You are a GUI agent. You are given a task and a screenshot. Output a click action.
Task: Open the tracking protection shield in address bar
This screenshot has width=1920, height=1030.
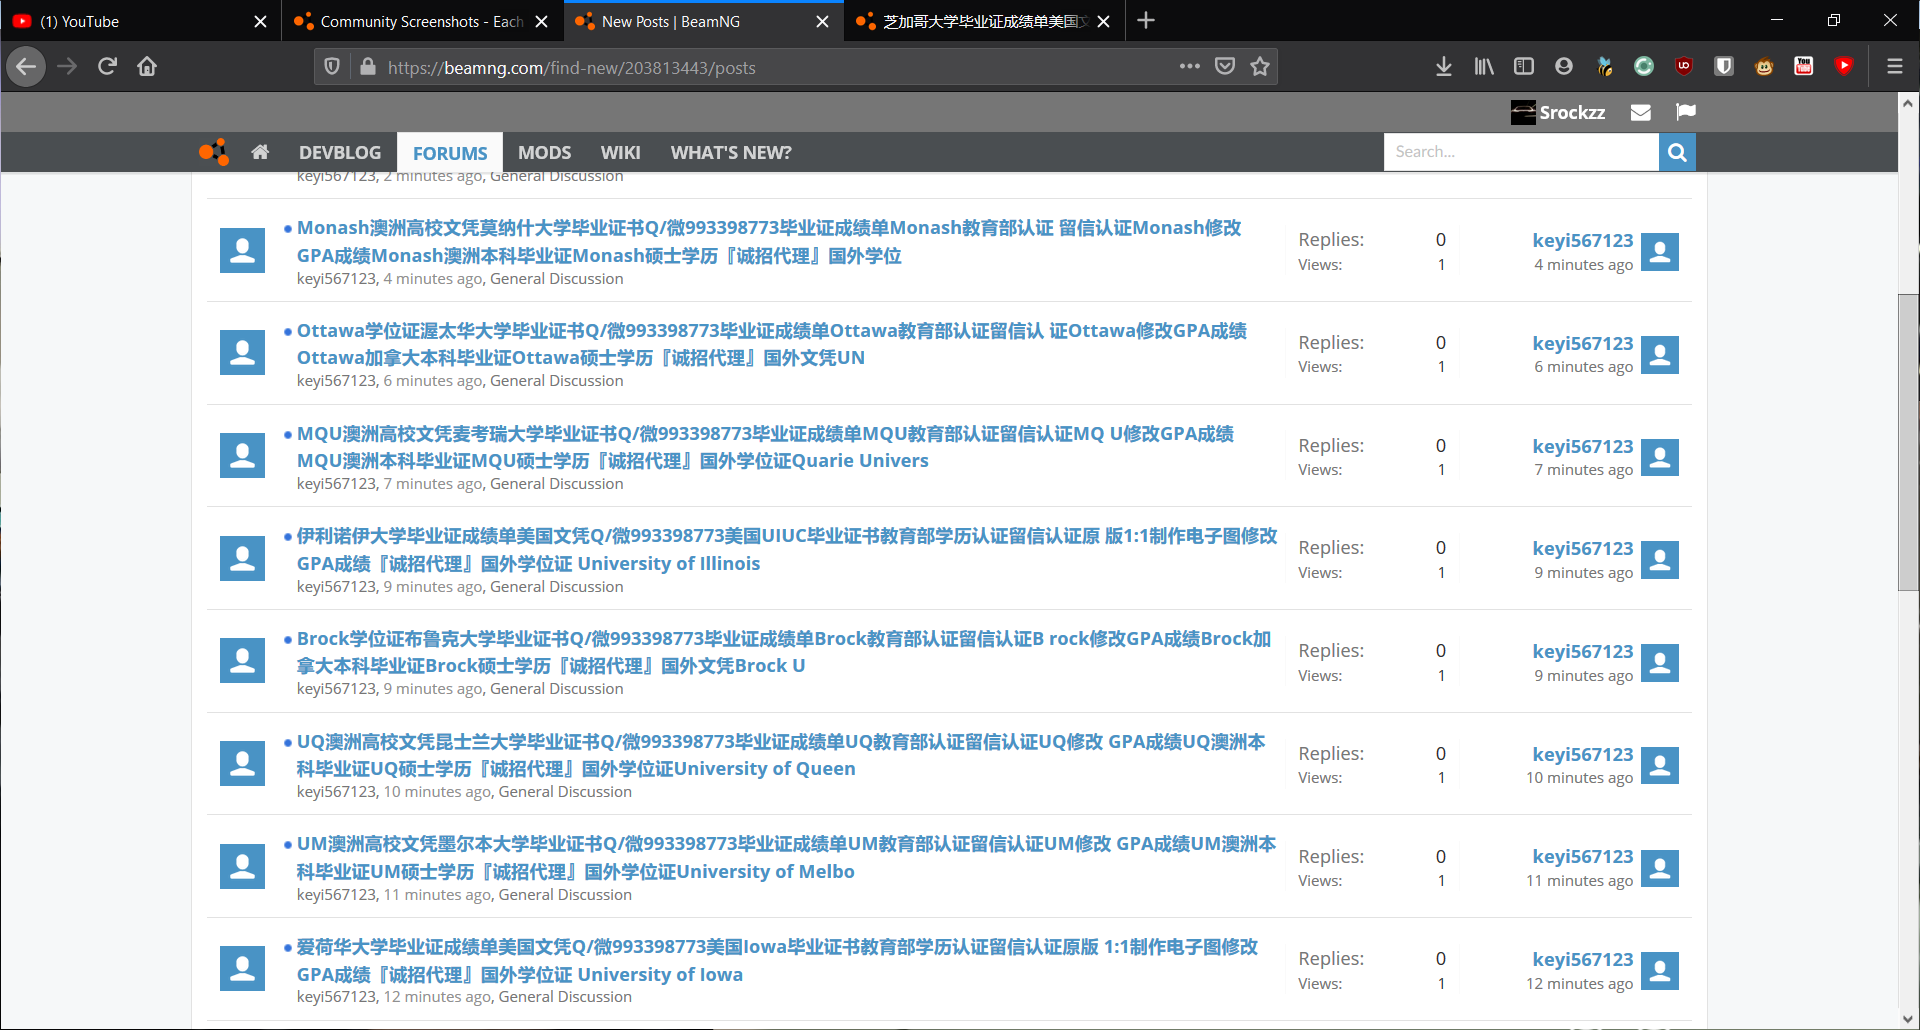pos(332,67)
